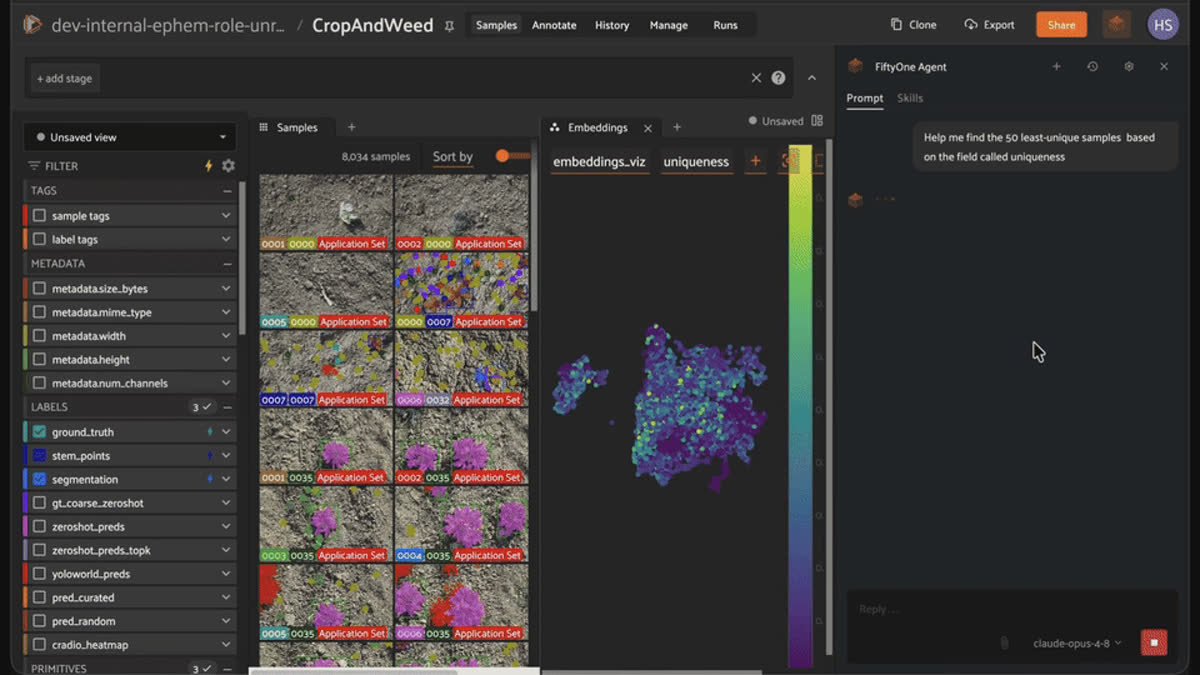
Task: Click the Clone copy icon
Action: pyautogui.click(x=896, y=25)
